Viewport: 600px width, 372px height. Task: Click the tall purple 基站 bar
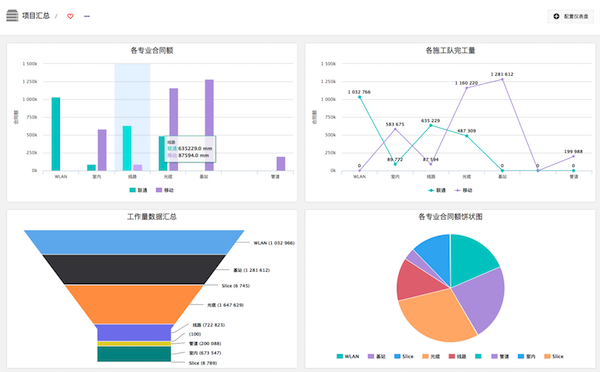pyautogui.click(x=209, y=125)
